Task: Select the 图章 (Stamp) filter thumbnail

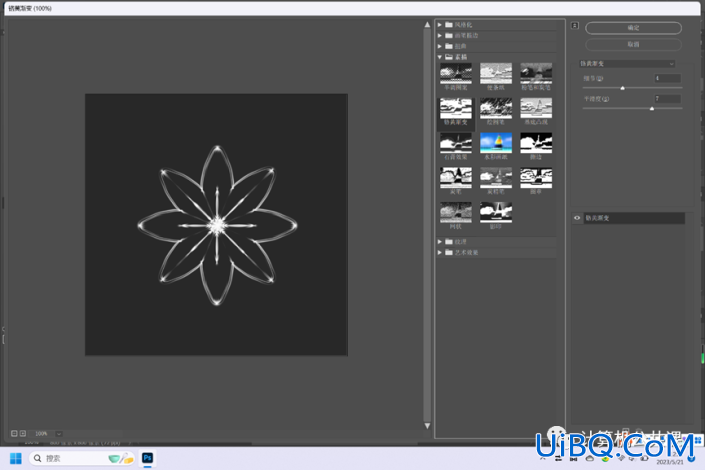Action: [x=536, y=178]
